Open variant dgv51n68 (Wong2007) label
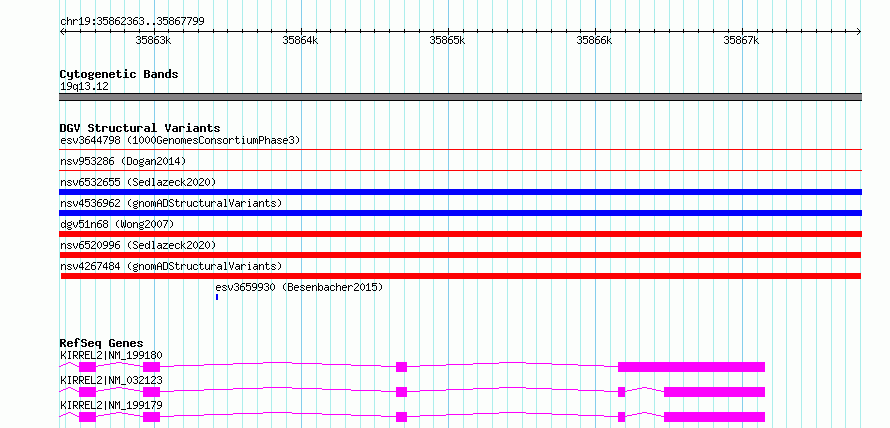 coord(117,224)
